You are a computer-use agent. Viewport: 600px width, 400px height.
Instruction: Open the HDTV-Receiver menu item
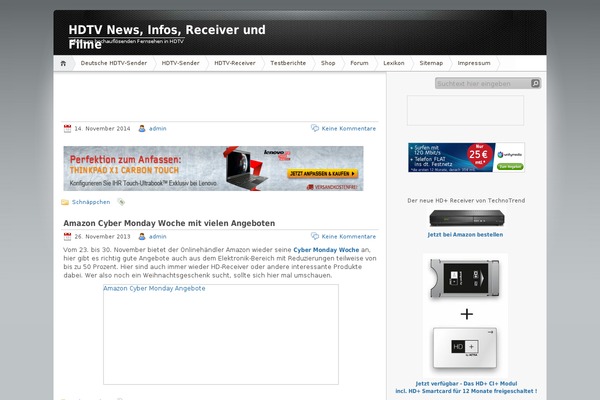click(234, 62)
